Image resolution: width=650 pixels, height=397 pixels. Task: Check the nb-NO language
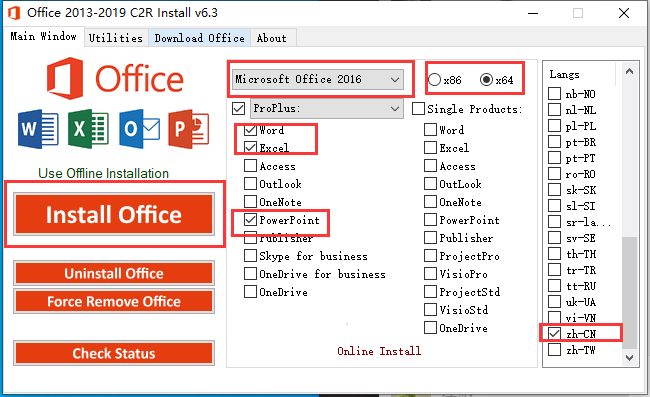tap(554, 94)
